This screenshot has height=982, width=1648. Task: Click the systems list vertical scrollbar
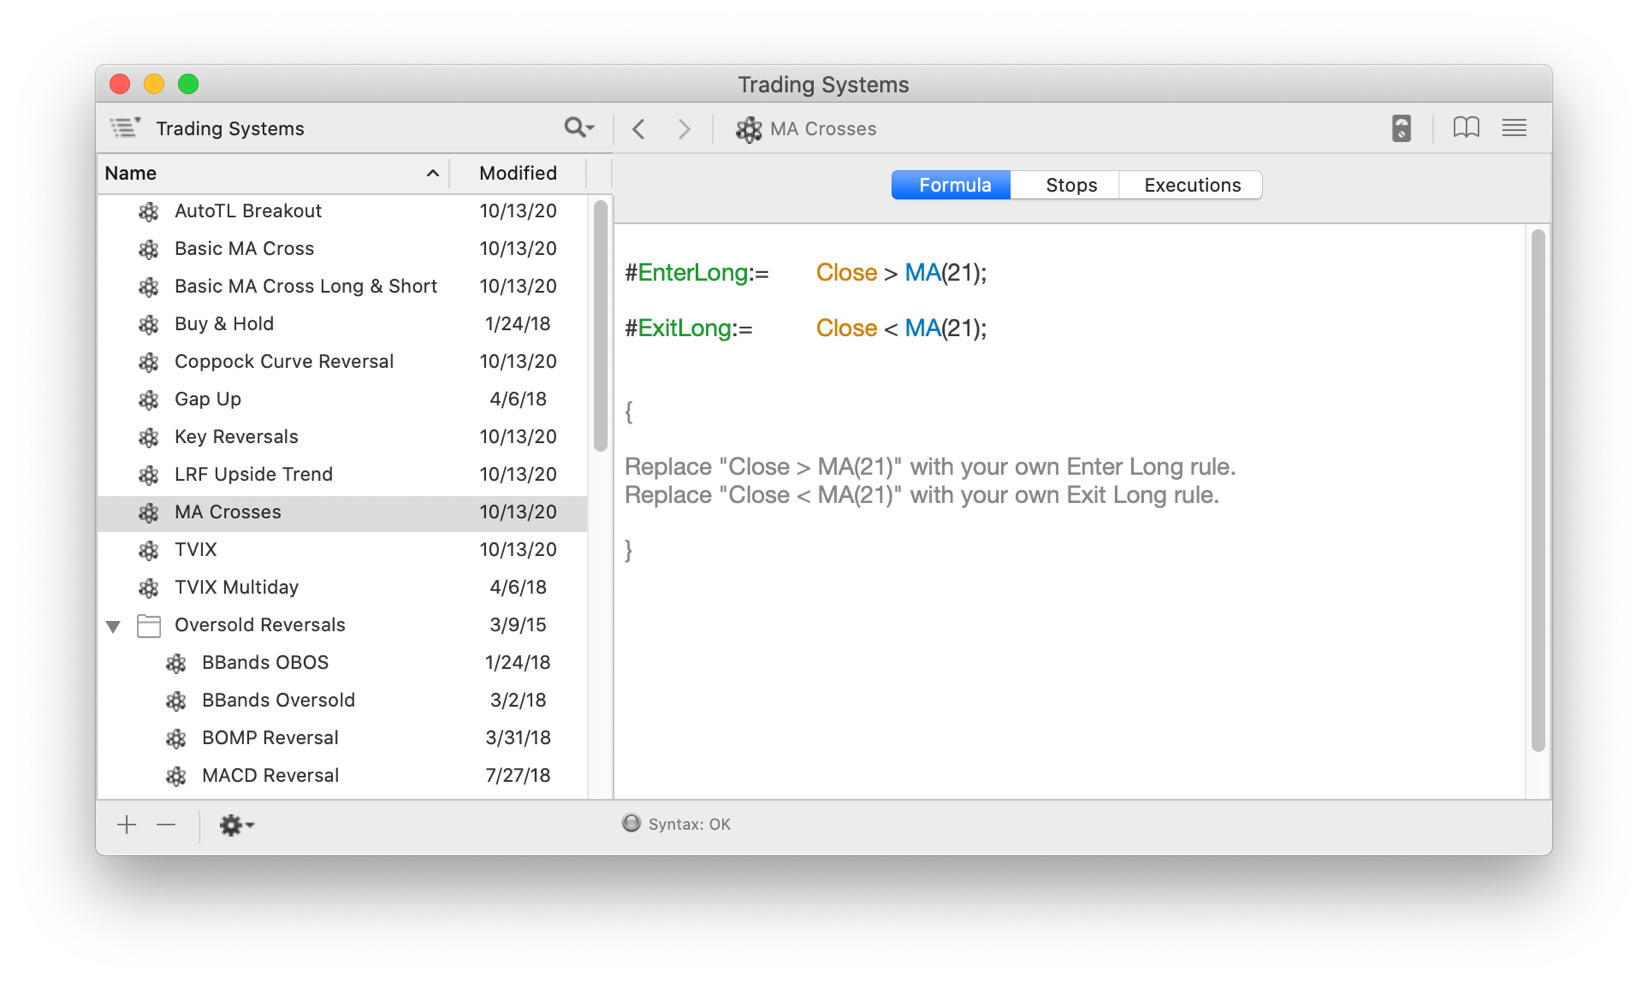(600, 326)
